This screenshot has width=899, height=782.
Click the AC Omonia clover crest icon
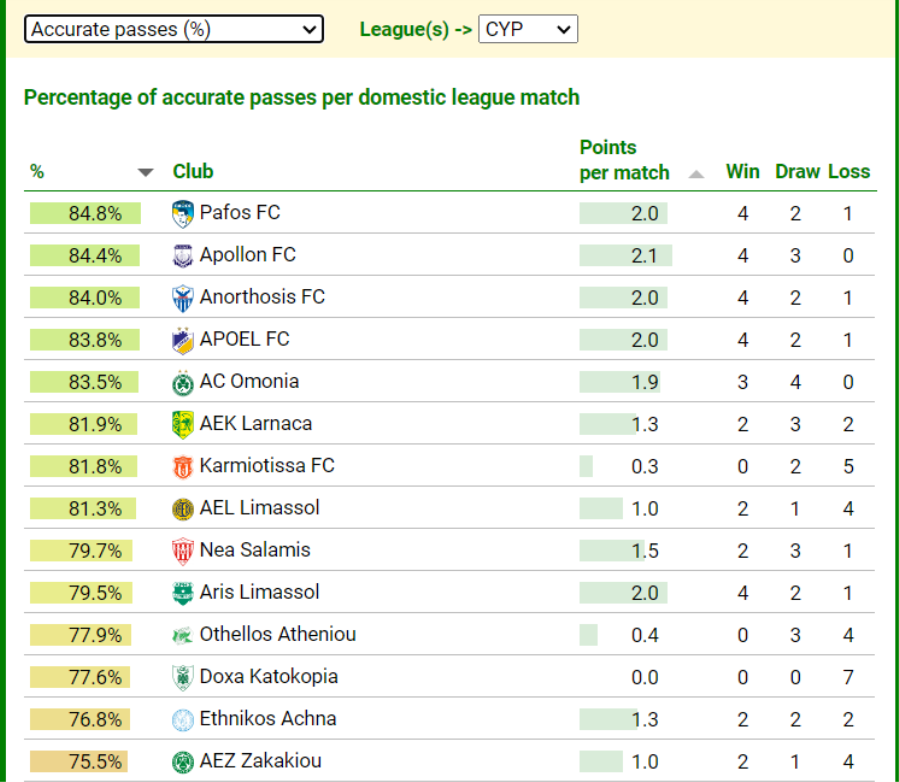[x=182, y=382]
